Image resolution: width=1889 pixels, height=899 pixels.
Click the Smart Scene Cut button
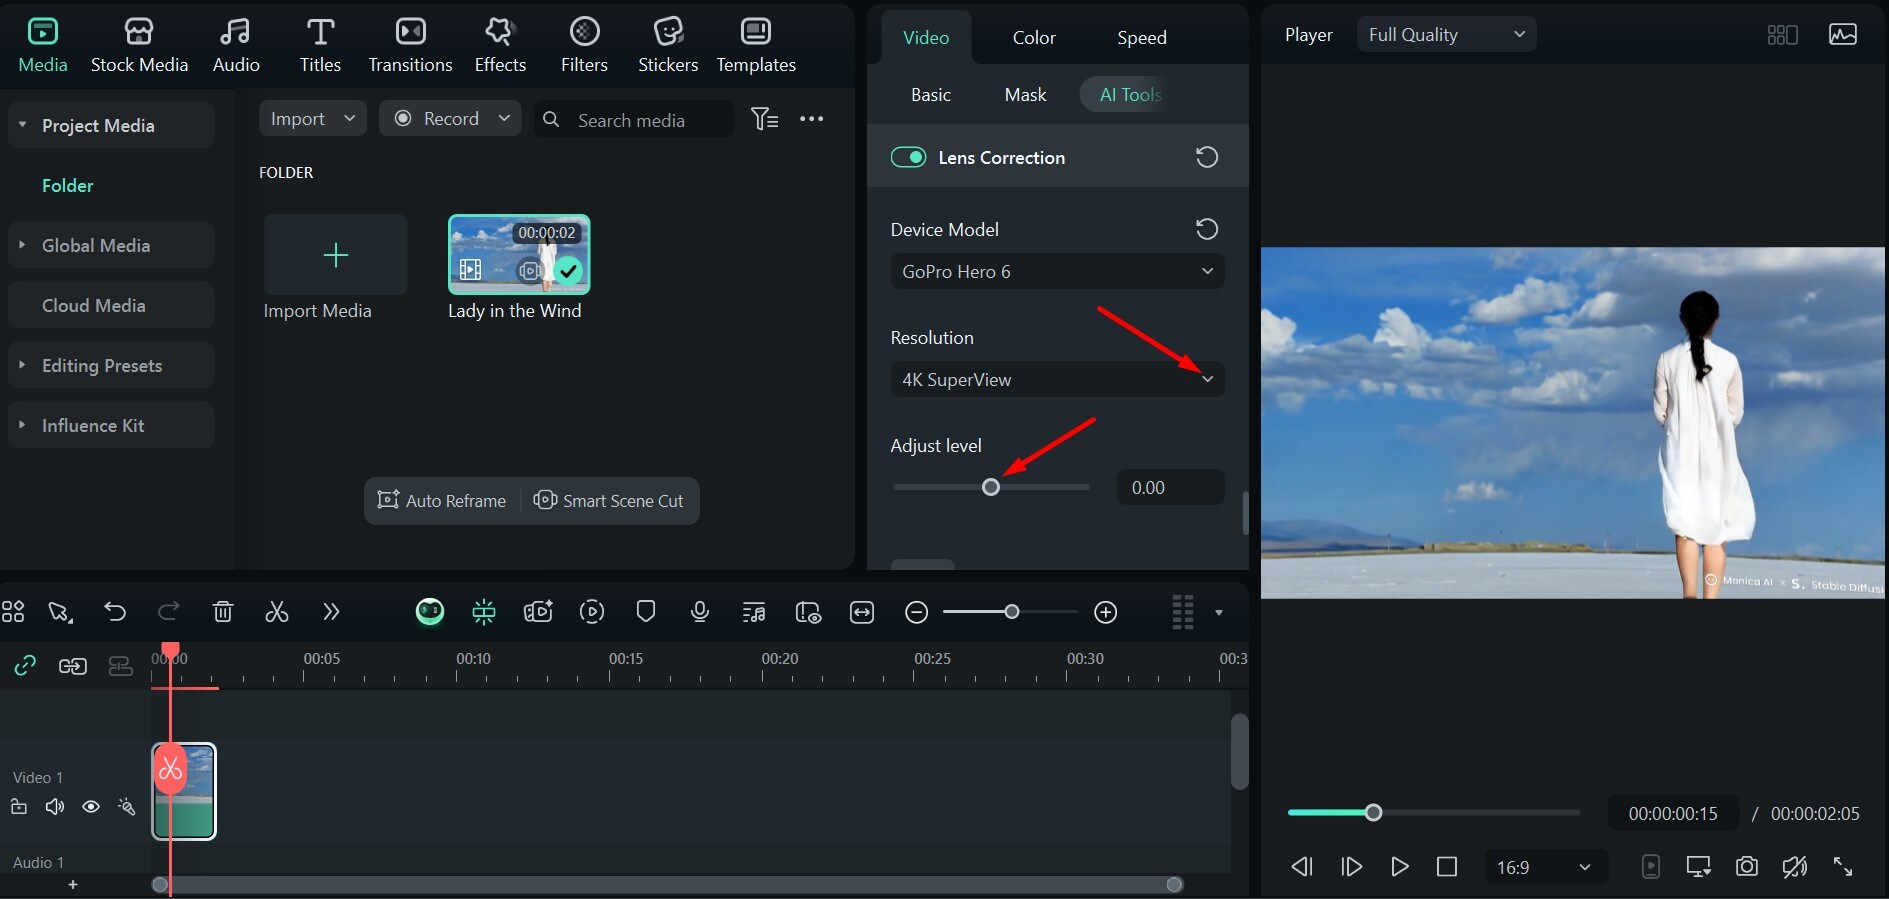pyautogui.click(x=609, y=501)
